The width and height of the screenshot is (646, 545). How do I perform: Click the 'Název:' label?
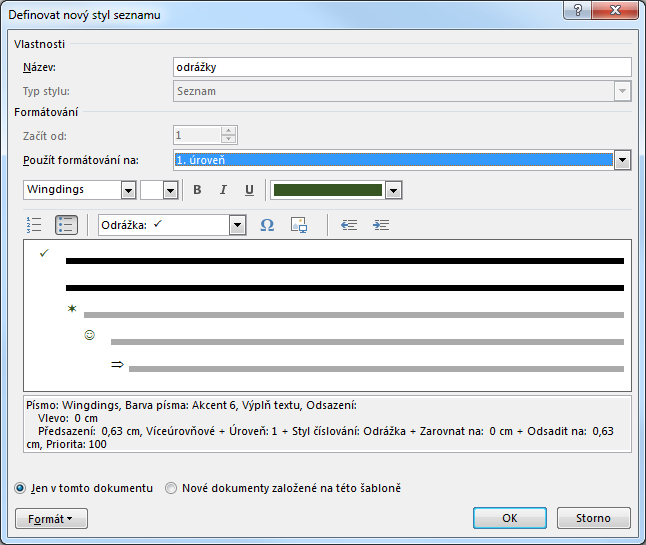click(39, 67)
